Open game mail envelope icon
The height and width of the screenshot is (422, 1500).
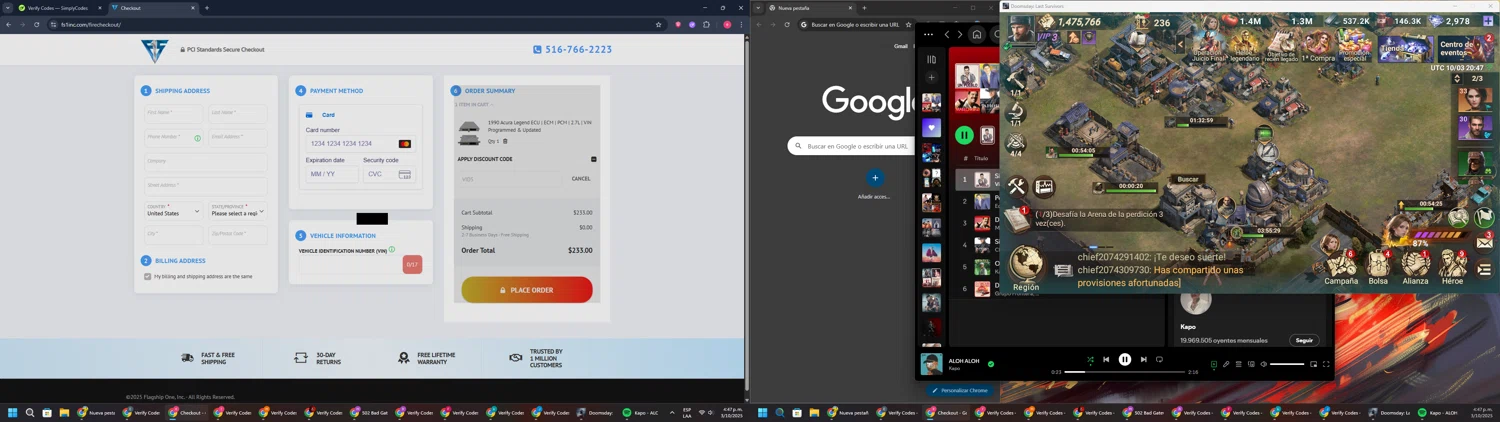coord(1485,242)
